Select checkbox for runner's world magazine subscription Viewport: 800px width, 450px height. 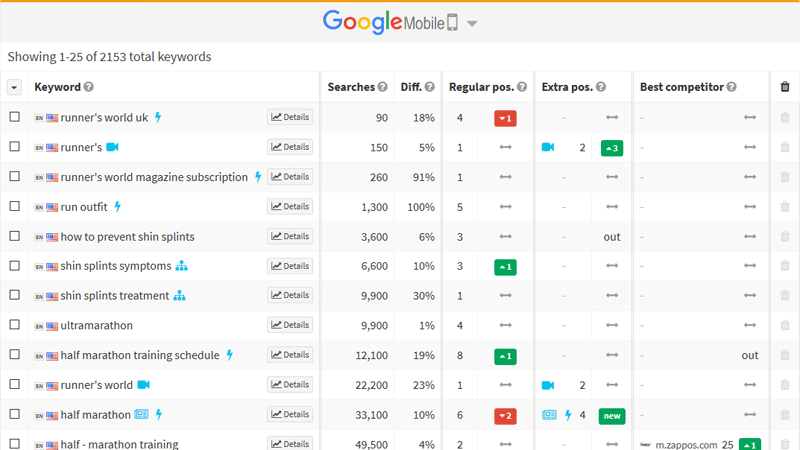(14, 176)
